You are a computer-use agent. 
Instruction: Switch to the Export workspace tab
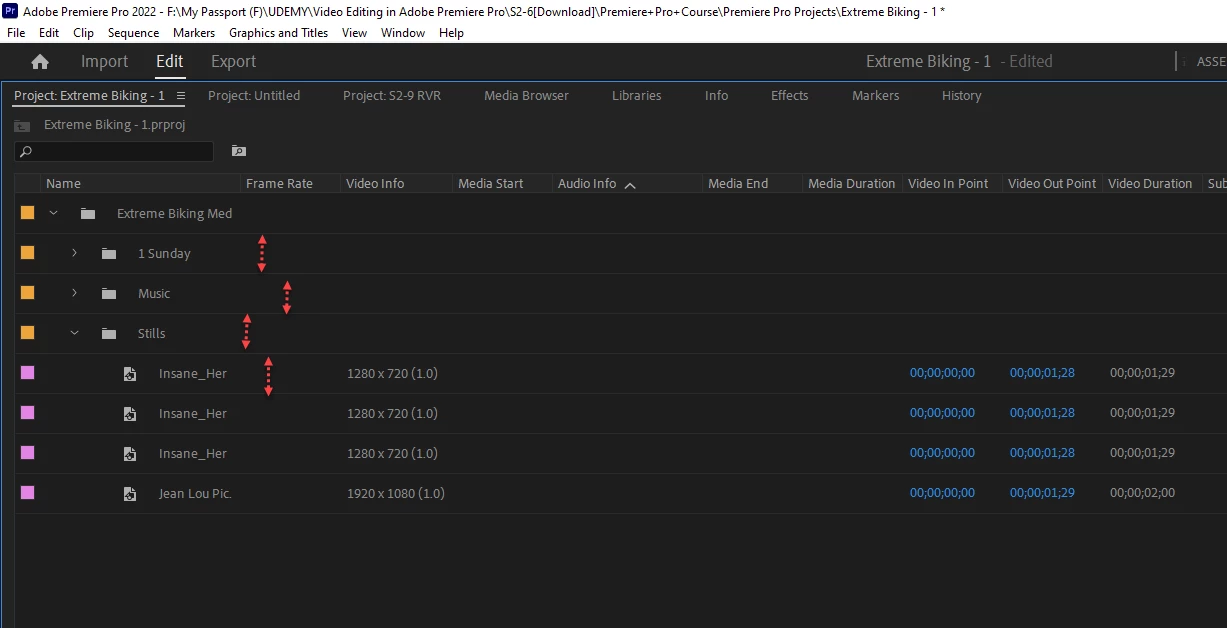(x=234, y=62)
